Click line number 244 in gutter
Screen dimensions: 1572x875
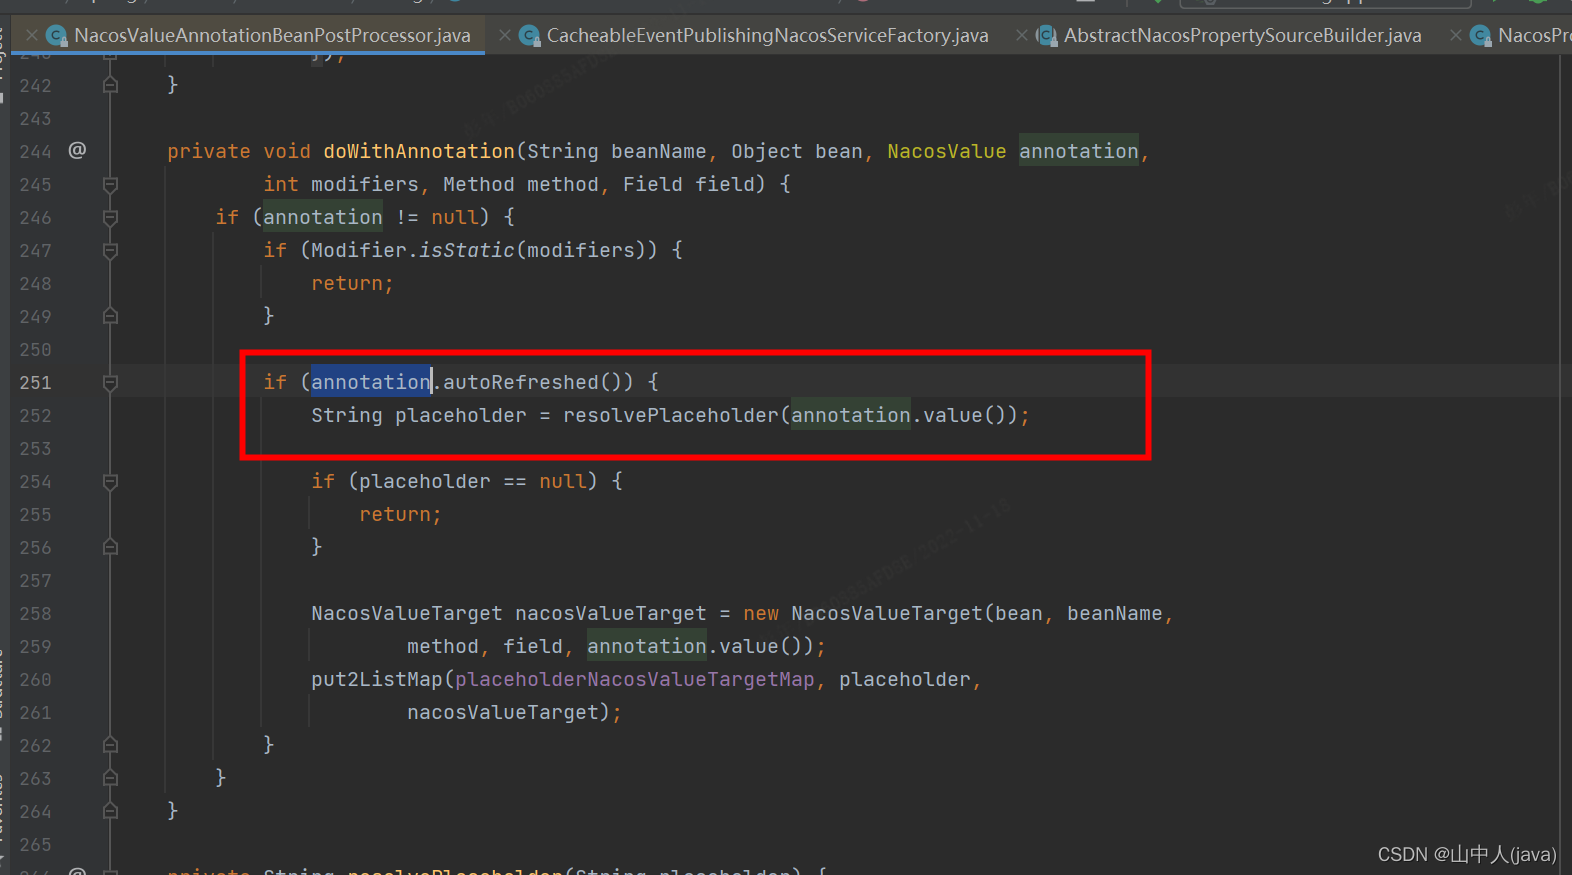[x=35, y=152]
